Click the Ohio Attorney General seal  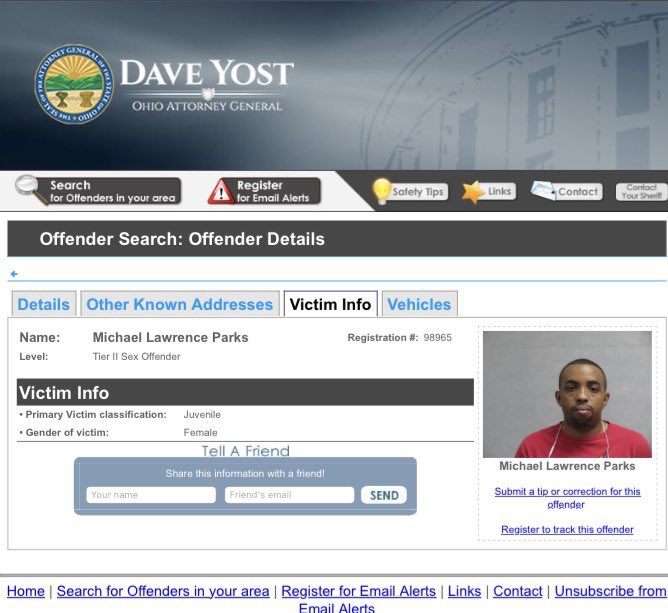pos(74,84)
